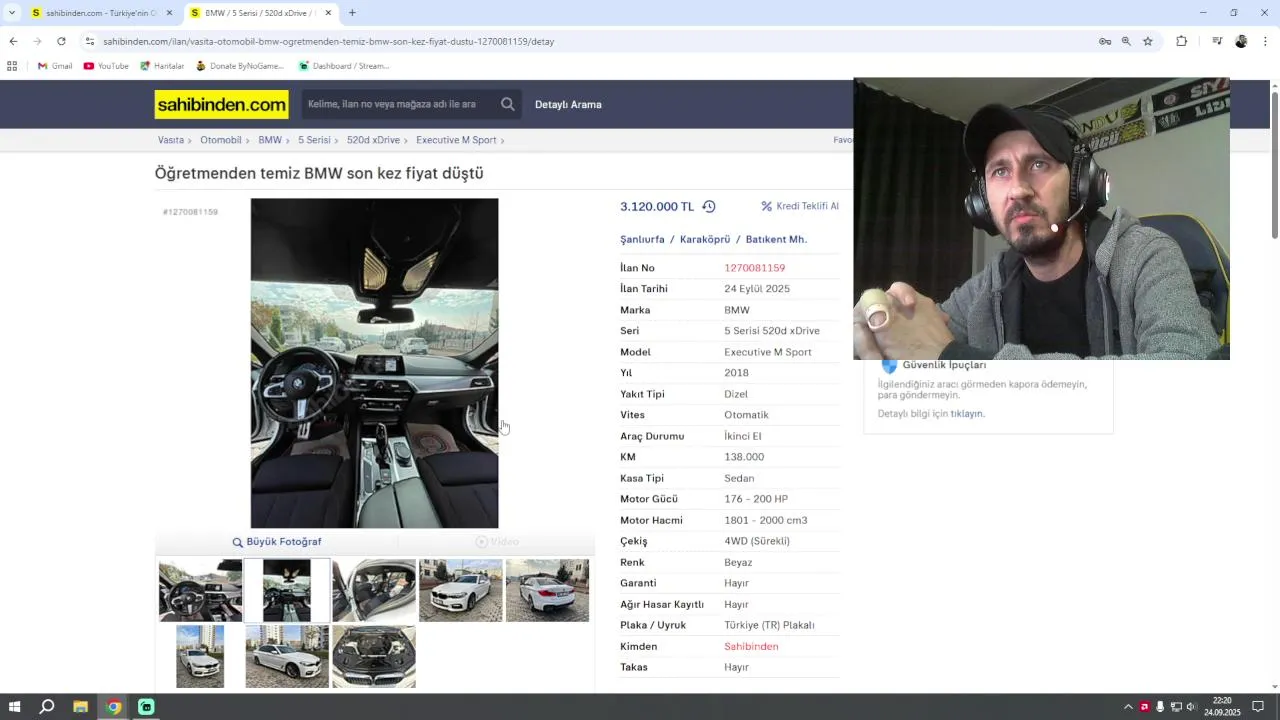Close the sahibinden.com Türkiye'nin tab
This screenshot has width=1280, height=720.
[169, 13]
